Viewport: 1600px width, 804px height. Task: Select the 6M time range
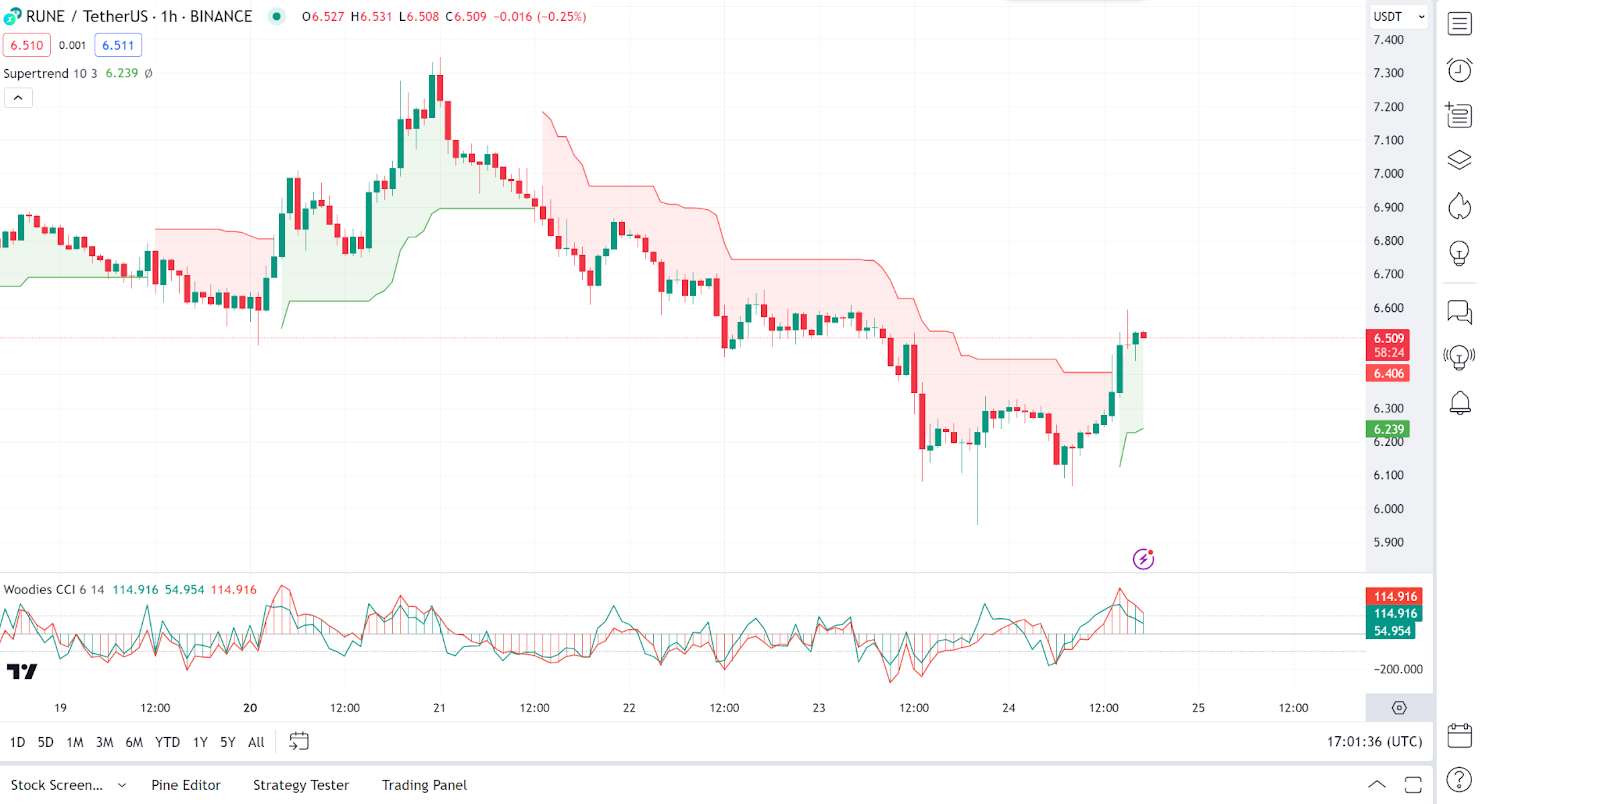coord(134,742)
